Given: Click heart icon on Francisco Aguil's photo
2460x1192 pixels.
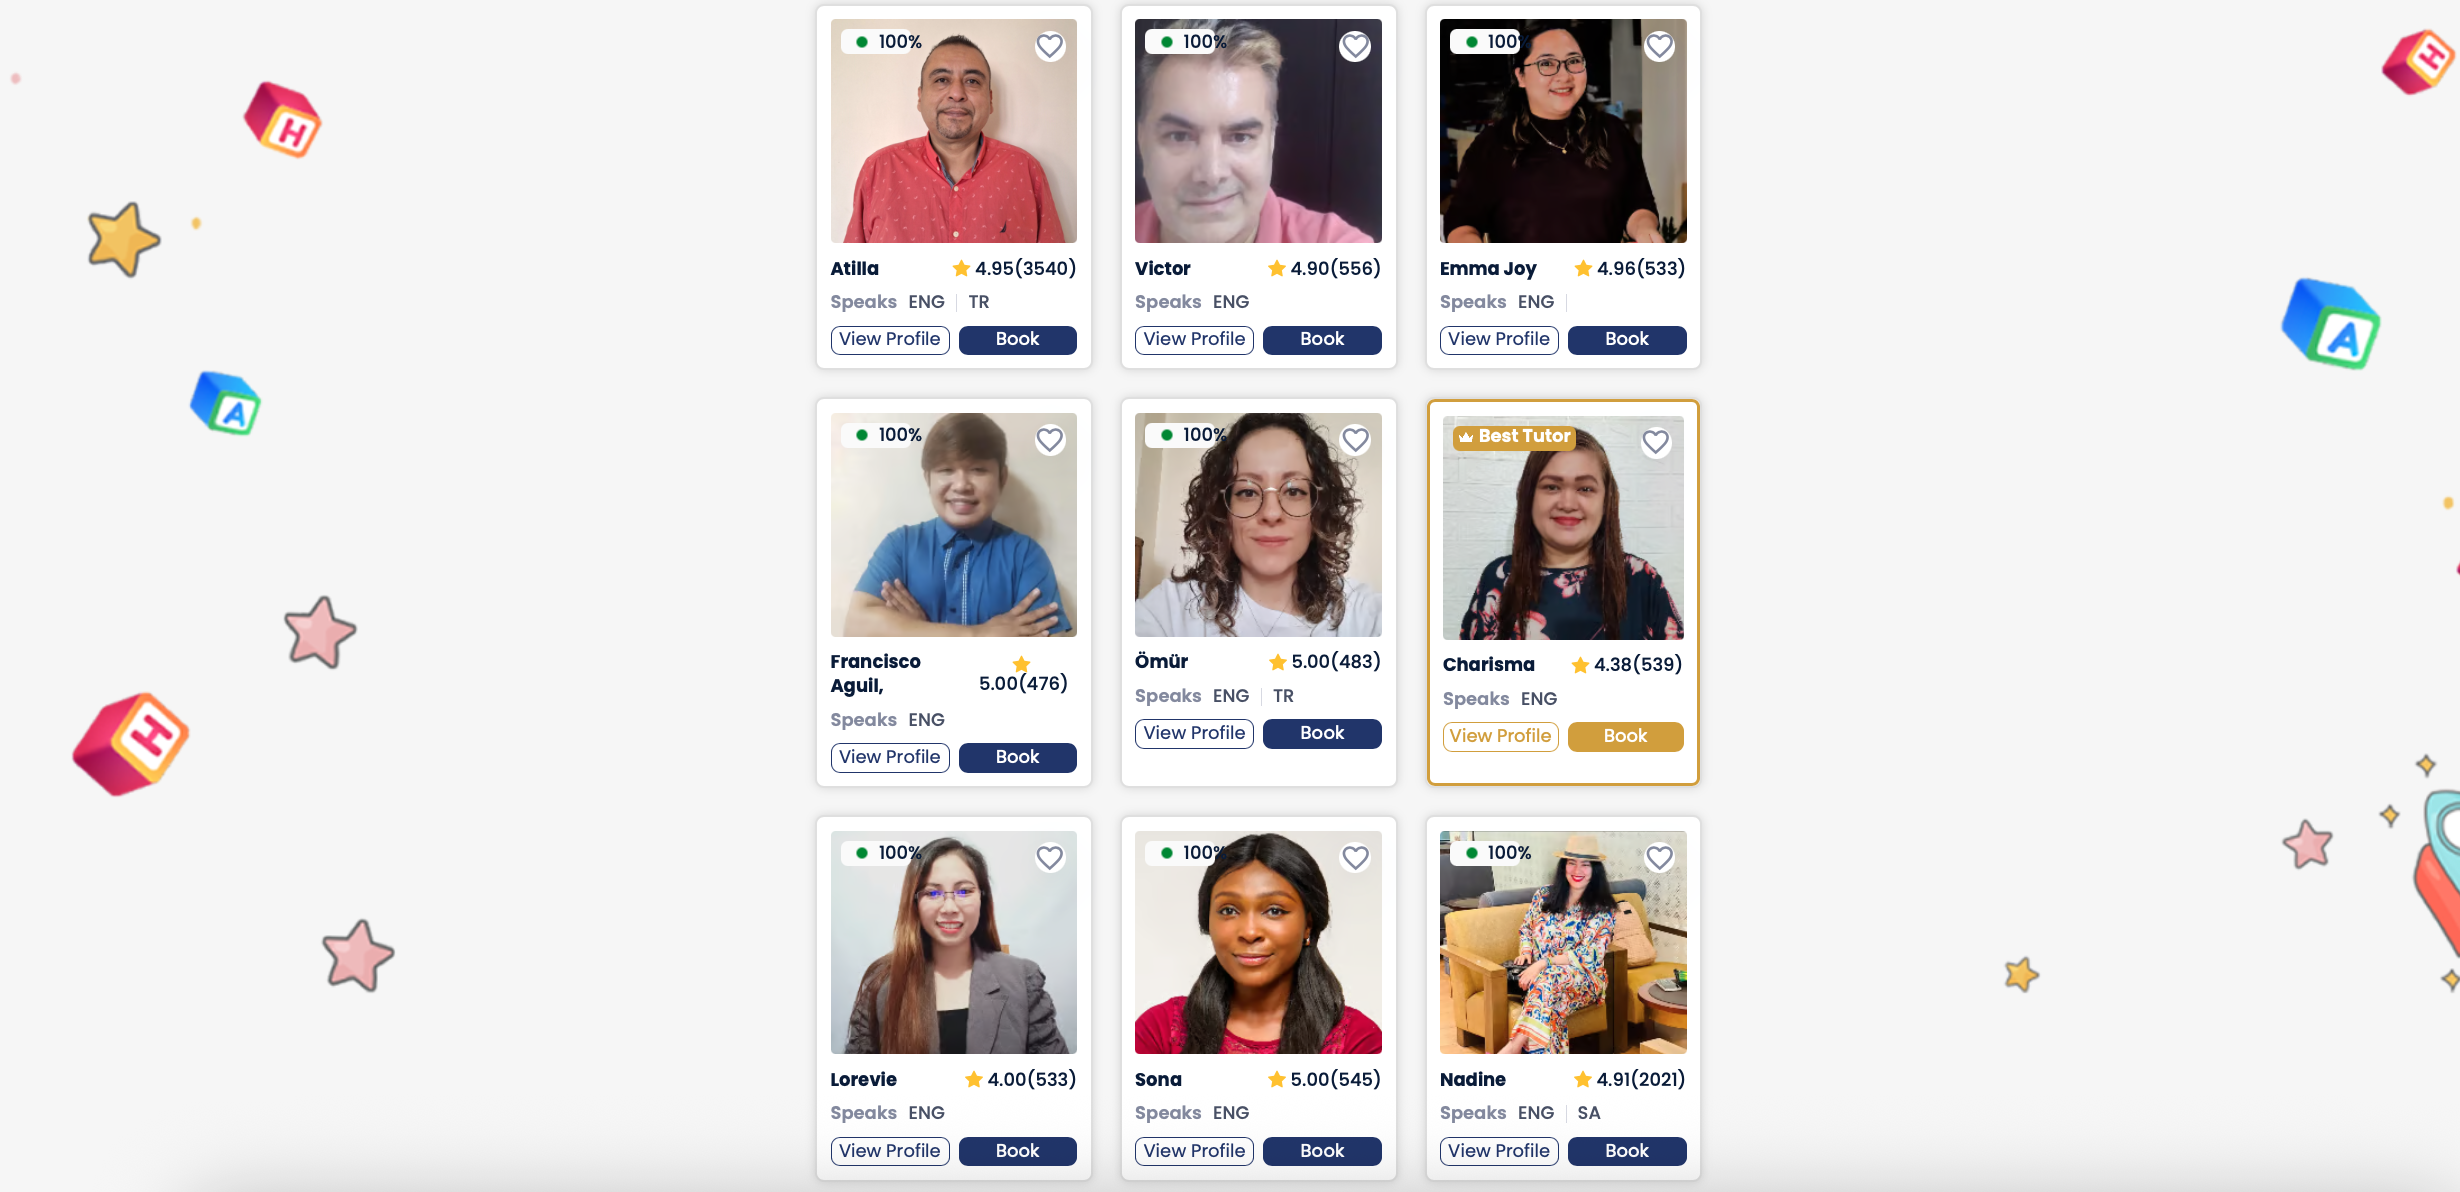Looking at the screenshot, I should [1049, 440].
